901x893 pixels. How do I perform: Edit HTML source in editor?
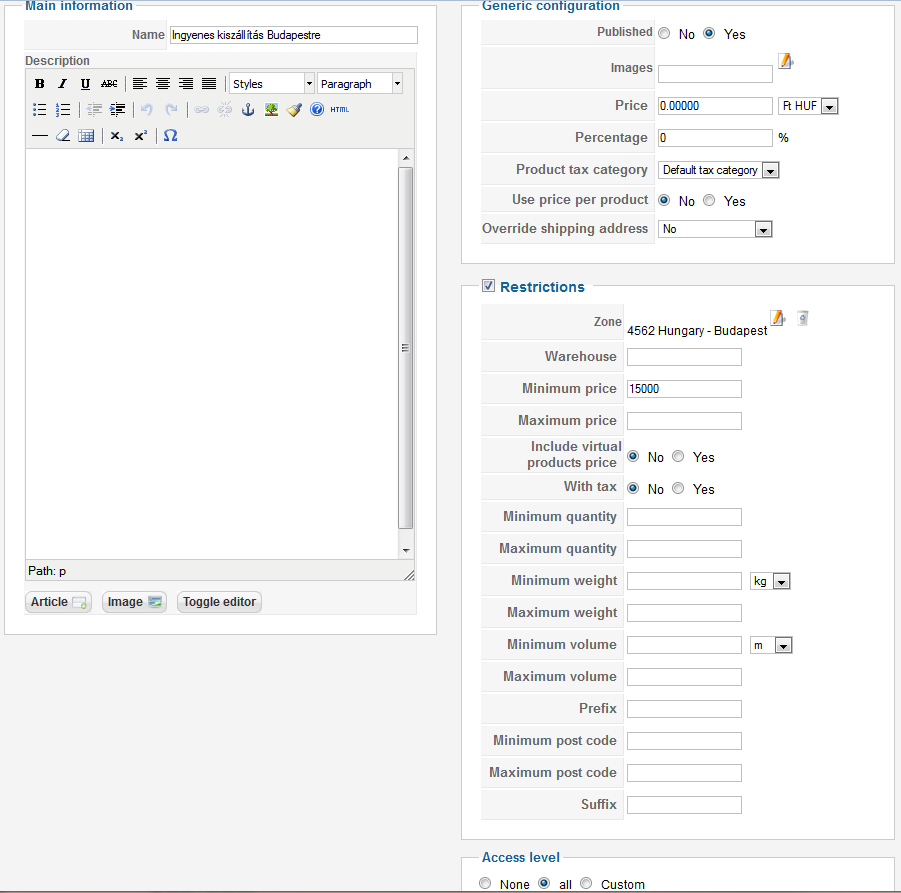[x=340, y=110]
